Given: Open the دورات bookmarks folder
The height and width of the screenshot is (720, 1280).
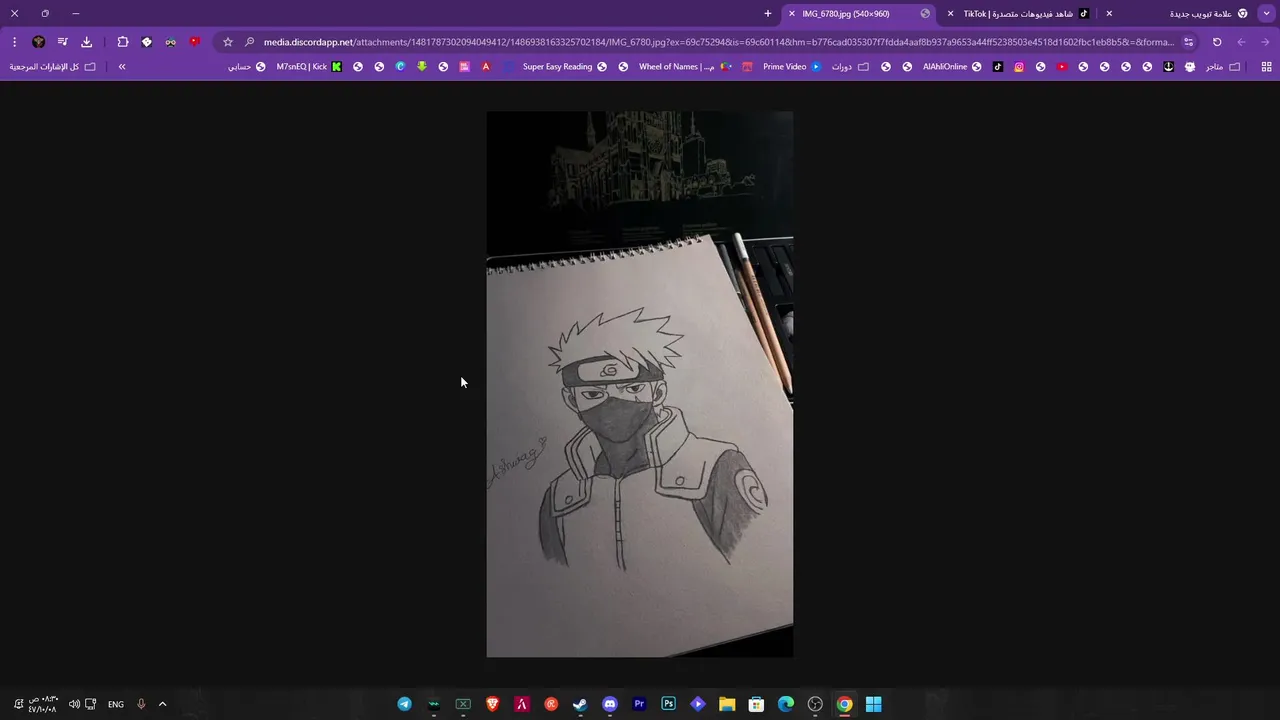Looking at the screenshot, I should coord(849,67).
